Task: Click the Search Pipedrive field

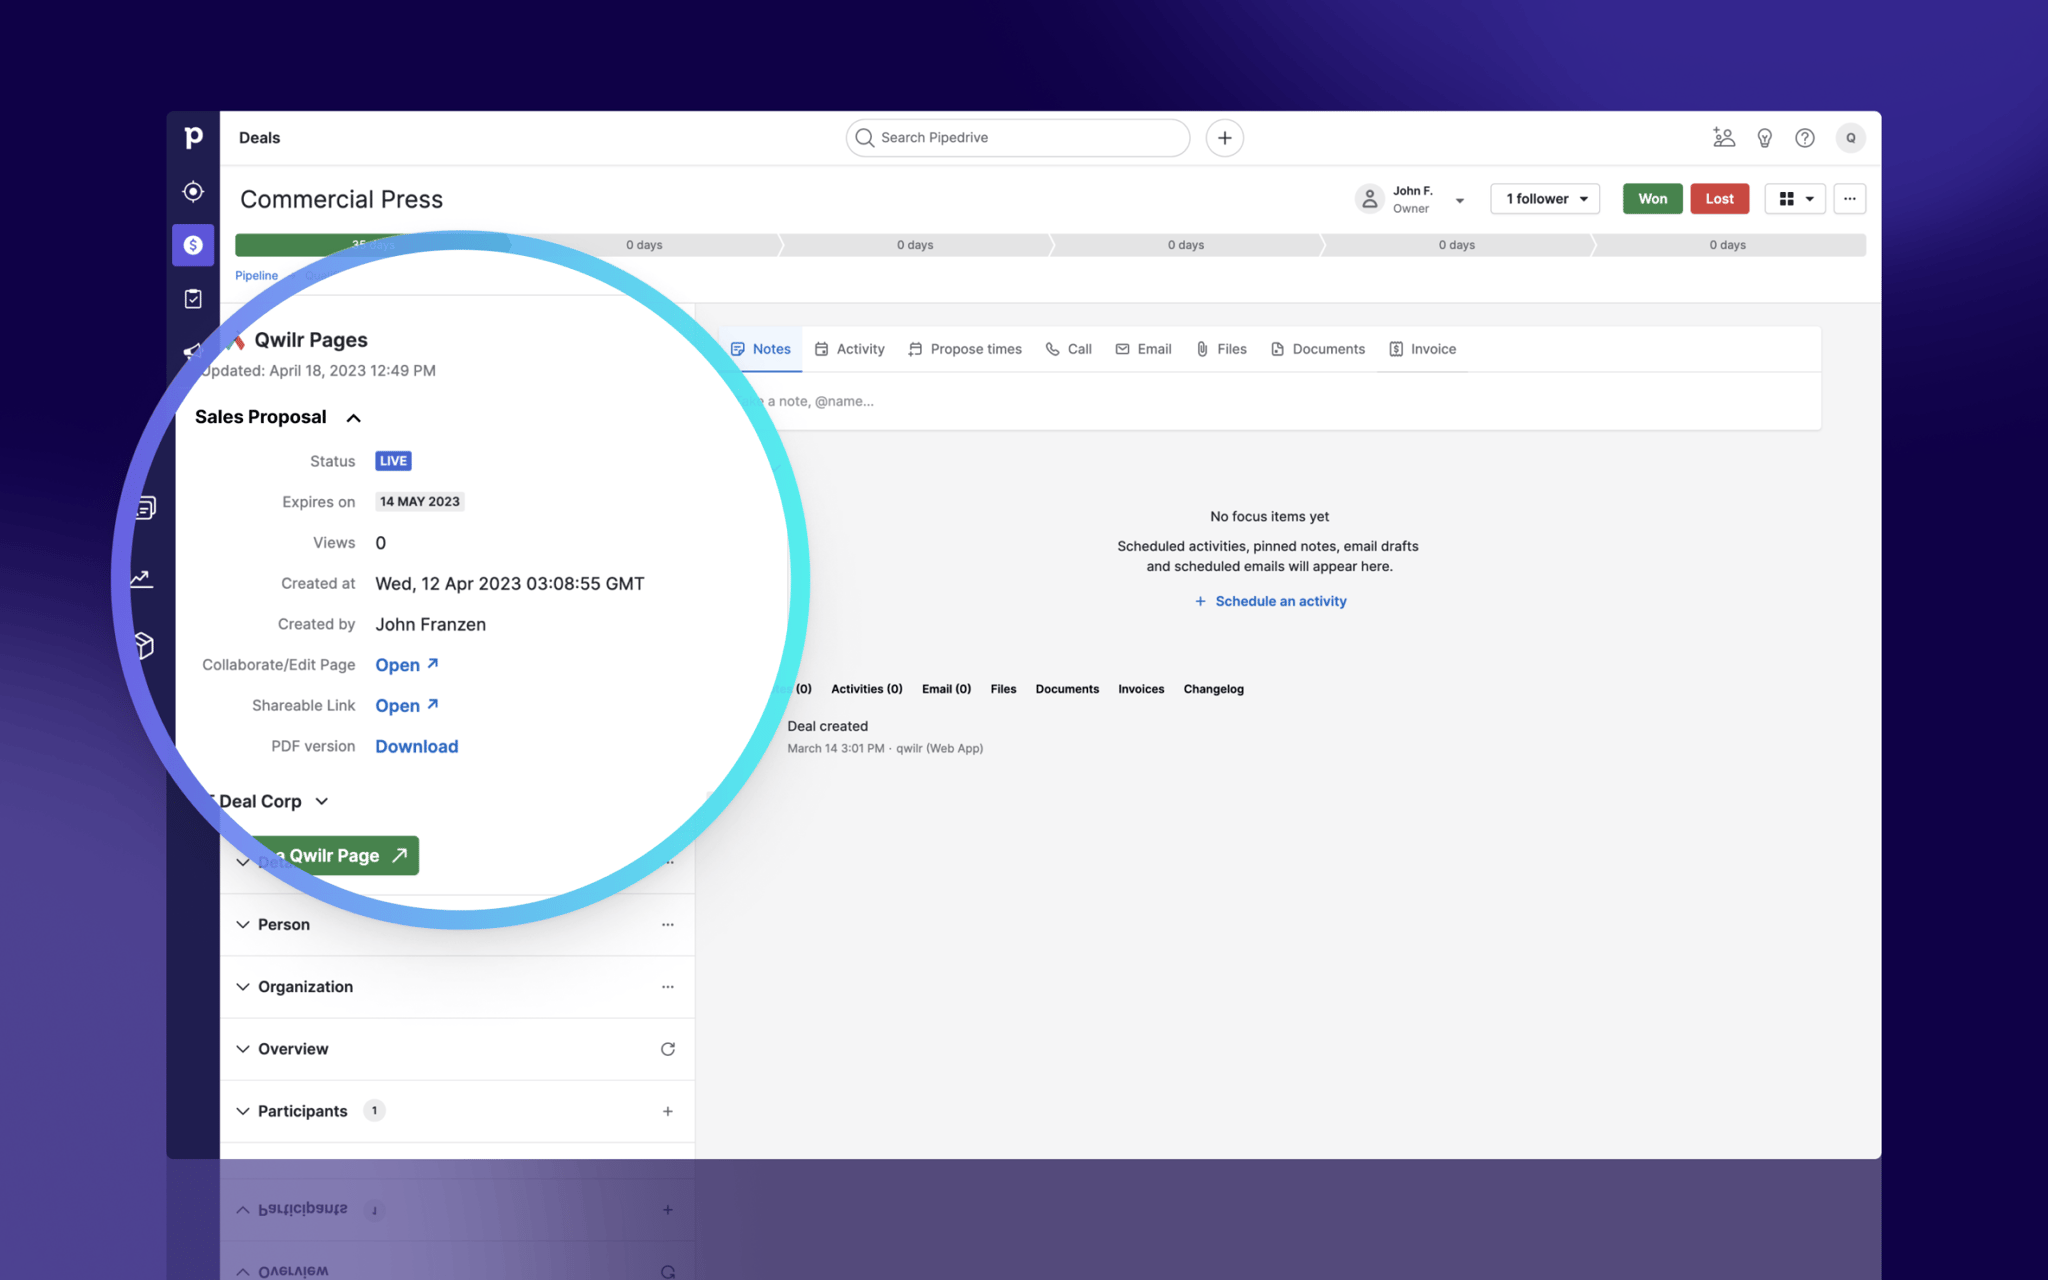Action: (x=1016, y=137)
